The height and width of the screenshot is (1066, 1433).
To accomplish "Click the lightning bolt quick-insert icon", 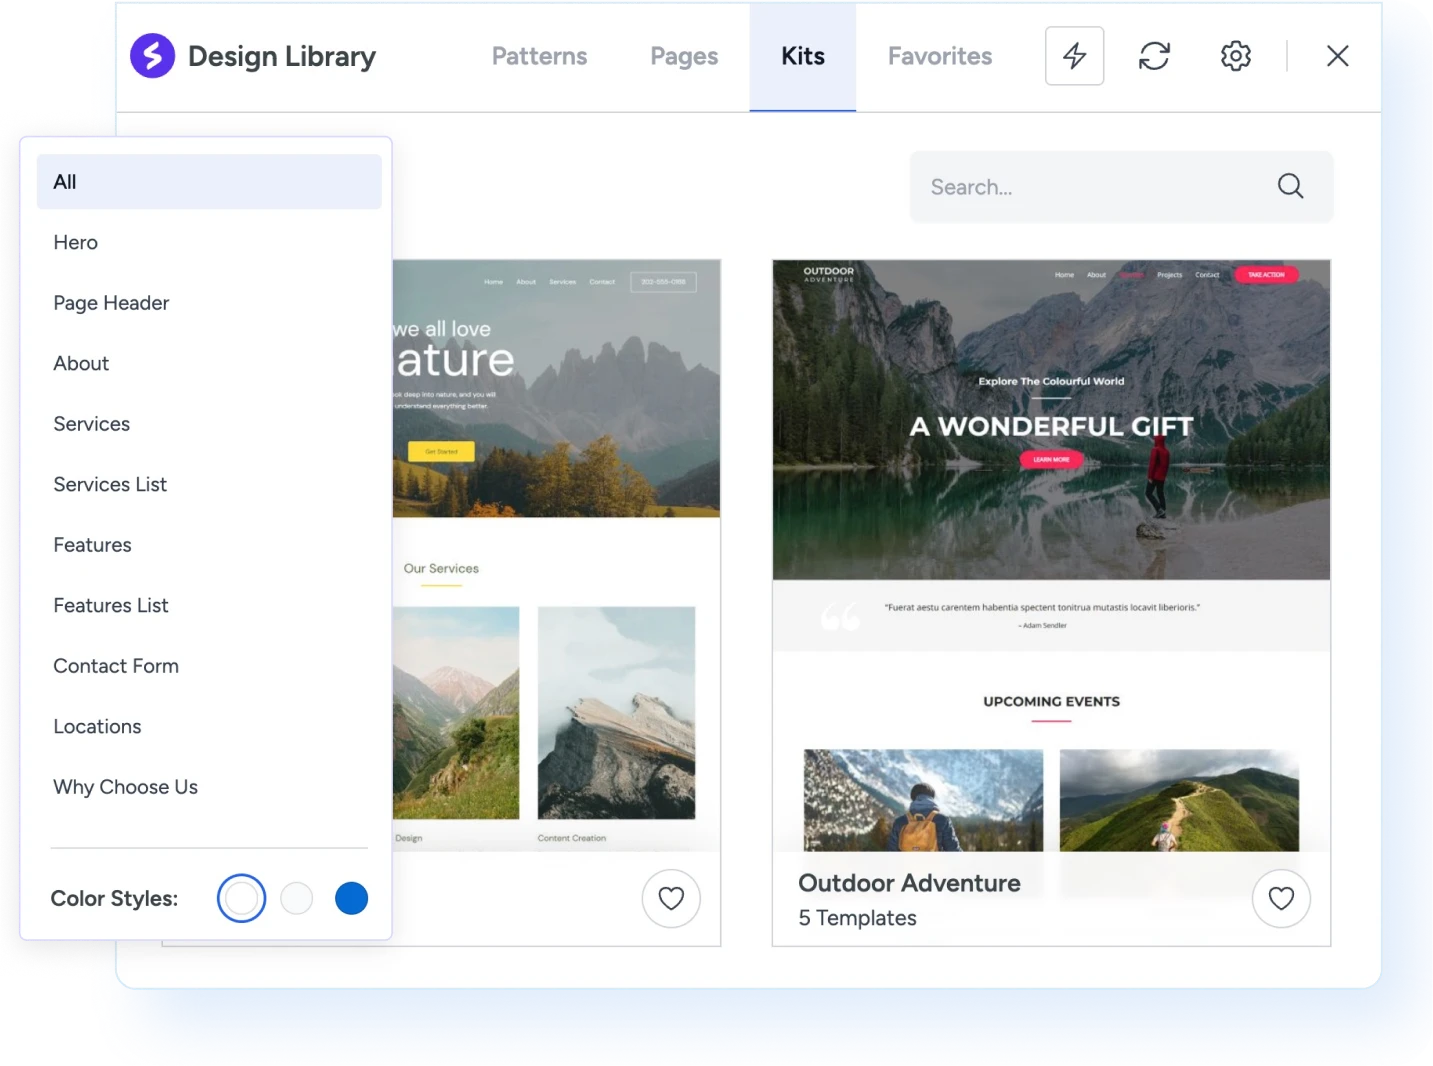I will (1074, 56).
